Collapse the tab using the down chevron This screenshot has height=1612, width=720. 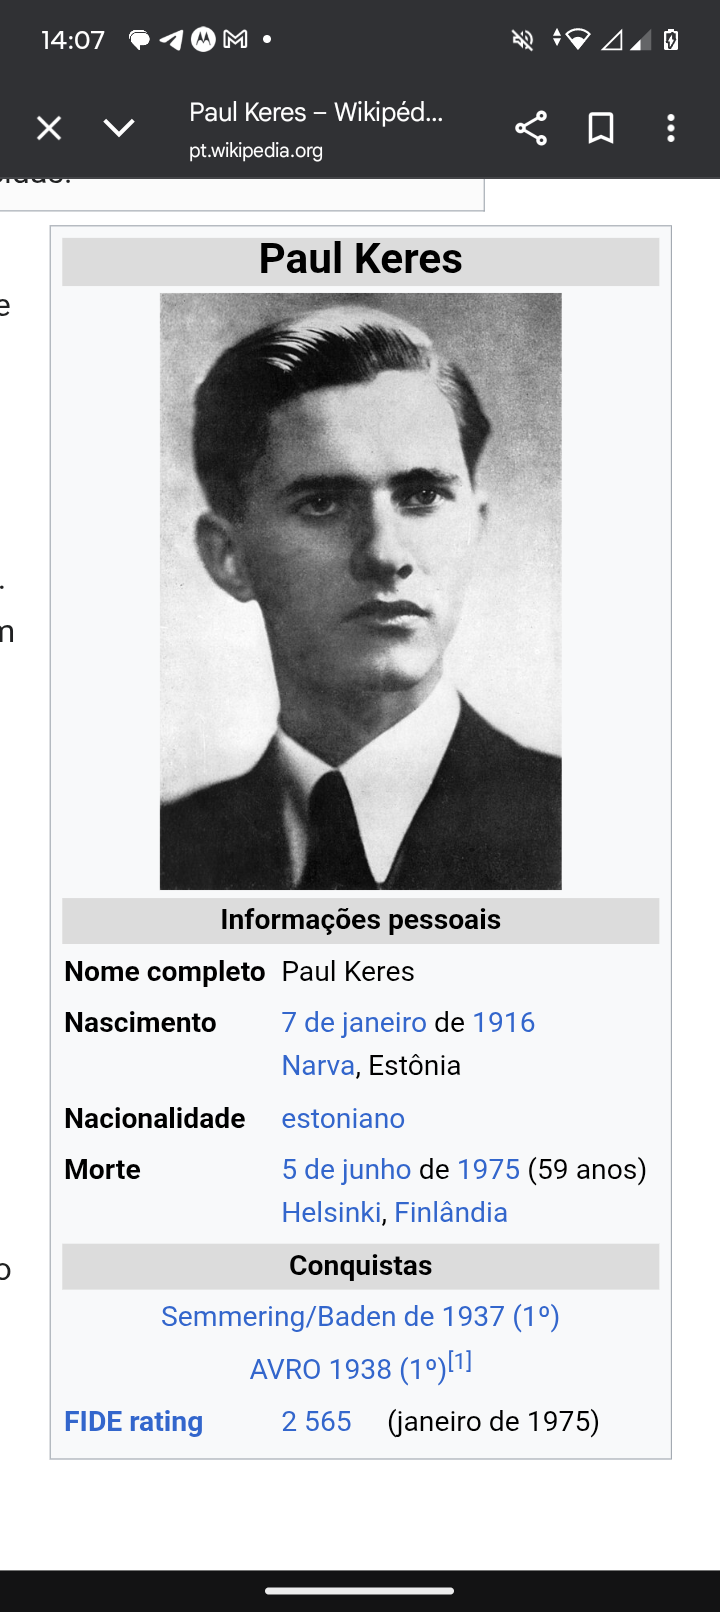tap(119, 128)
